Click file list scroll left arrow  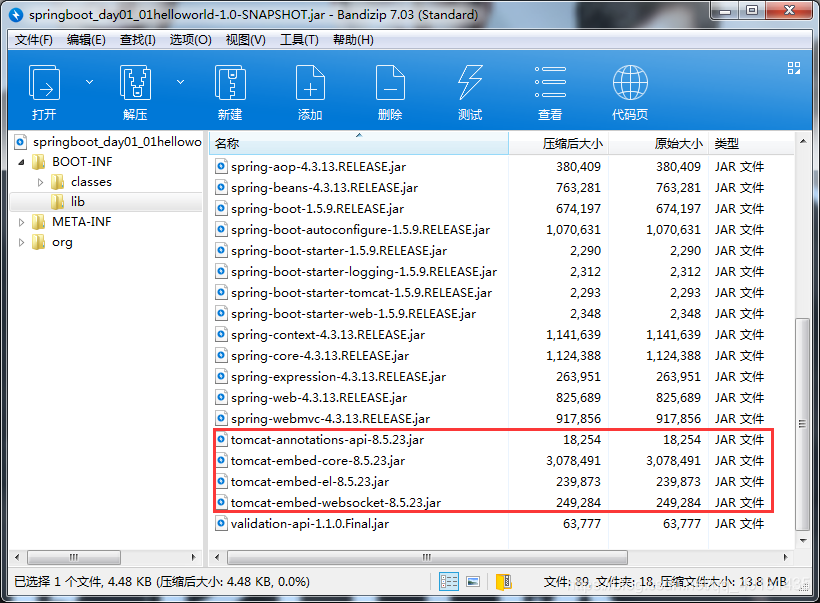[x=217, y=558]
